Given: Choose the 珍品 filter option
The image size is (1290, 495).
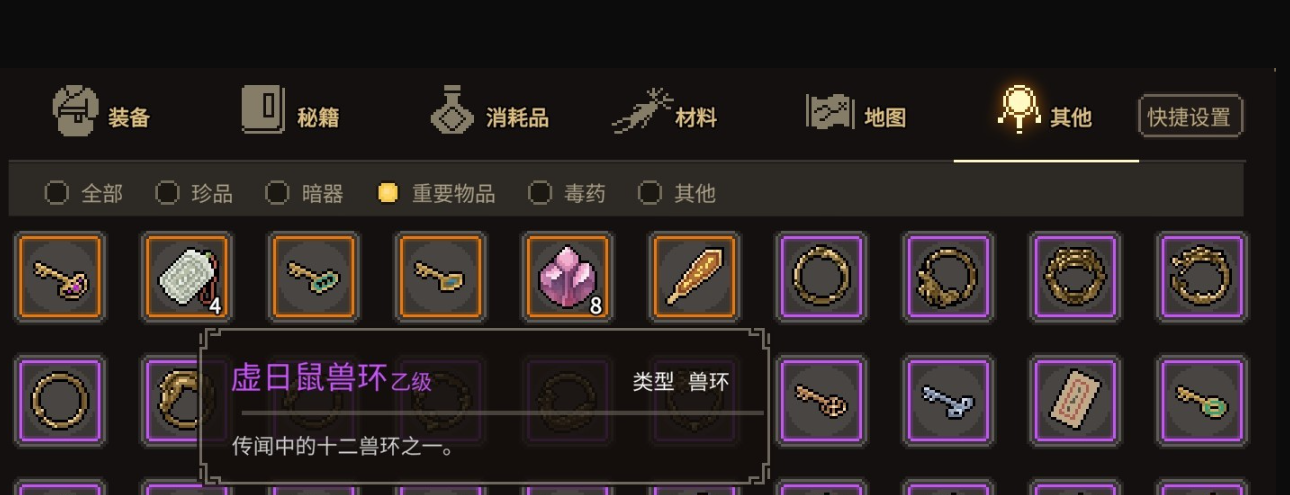Looking at the screenshot, I should point(194,193).
